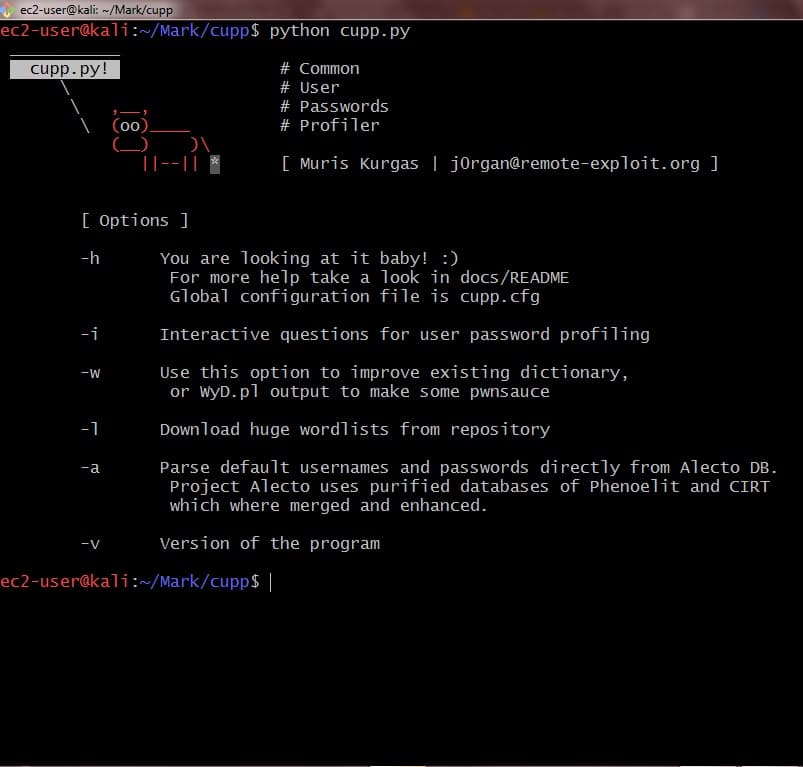This screenshot has height=767, width=803.
Task: Click 'Interactive questions for user password profiling'
Action: (x=405, y=334)
